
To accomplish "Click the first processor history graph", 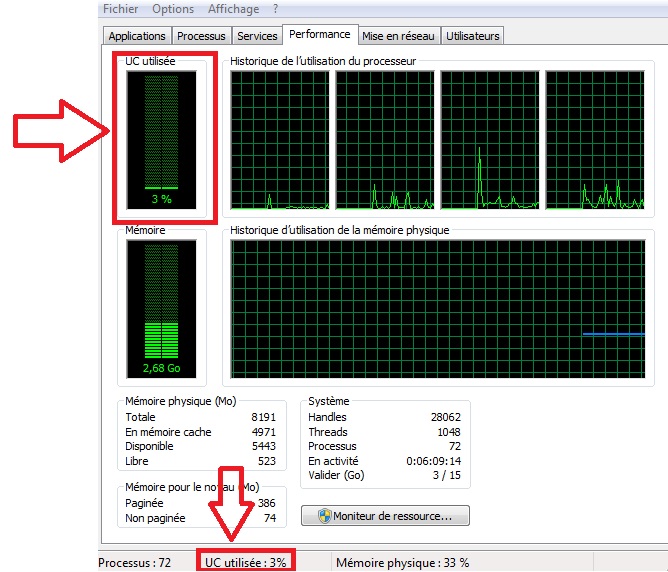I will (280, 140).
